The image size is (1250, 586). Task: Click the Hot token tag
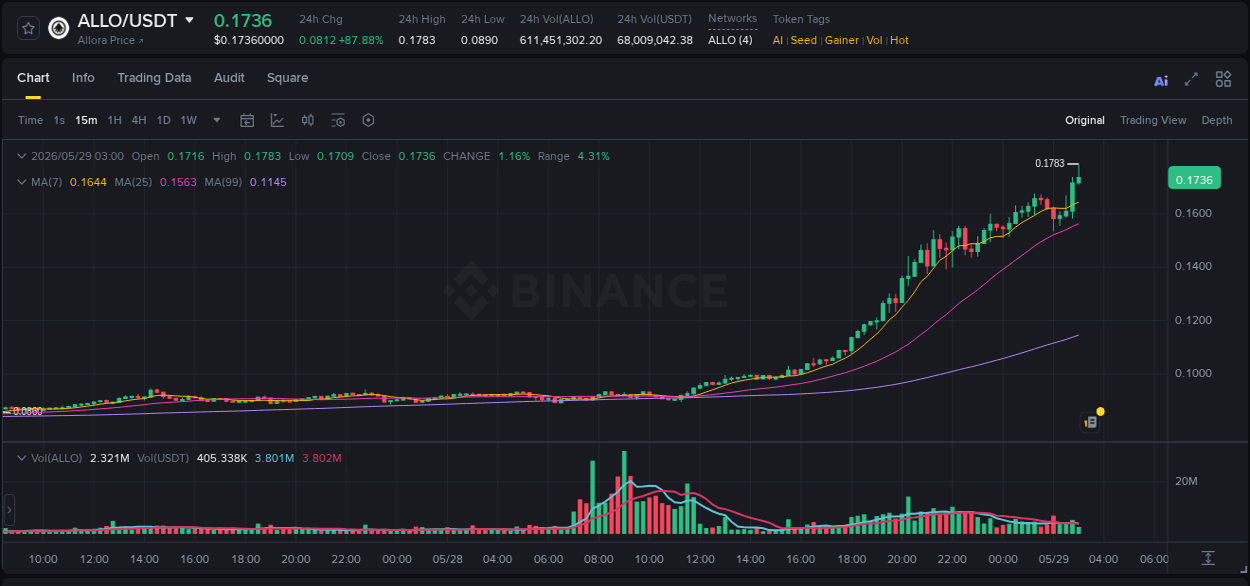pos(899,40)
